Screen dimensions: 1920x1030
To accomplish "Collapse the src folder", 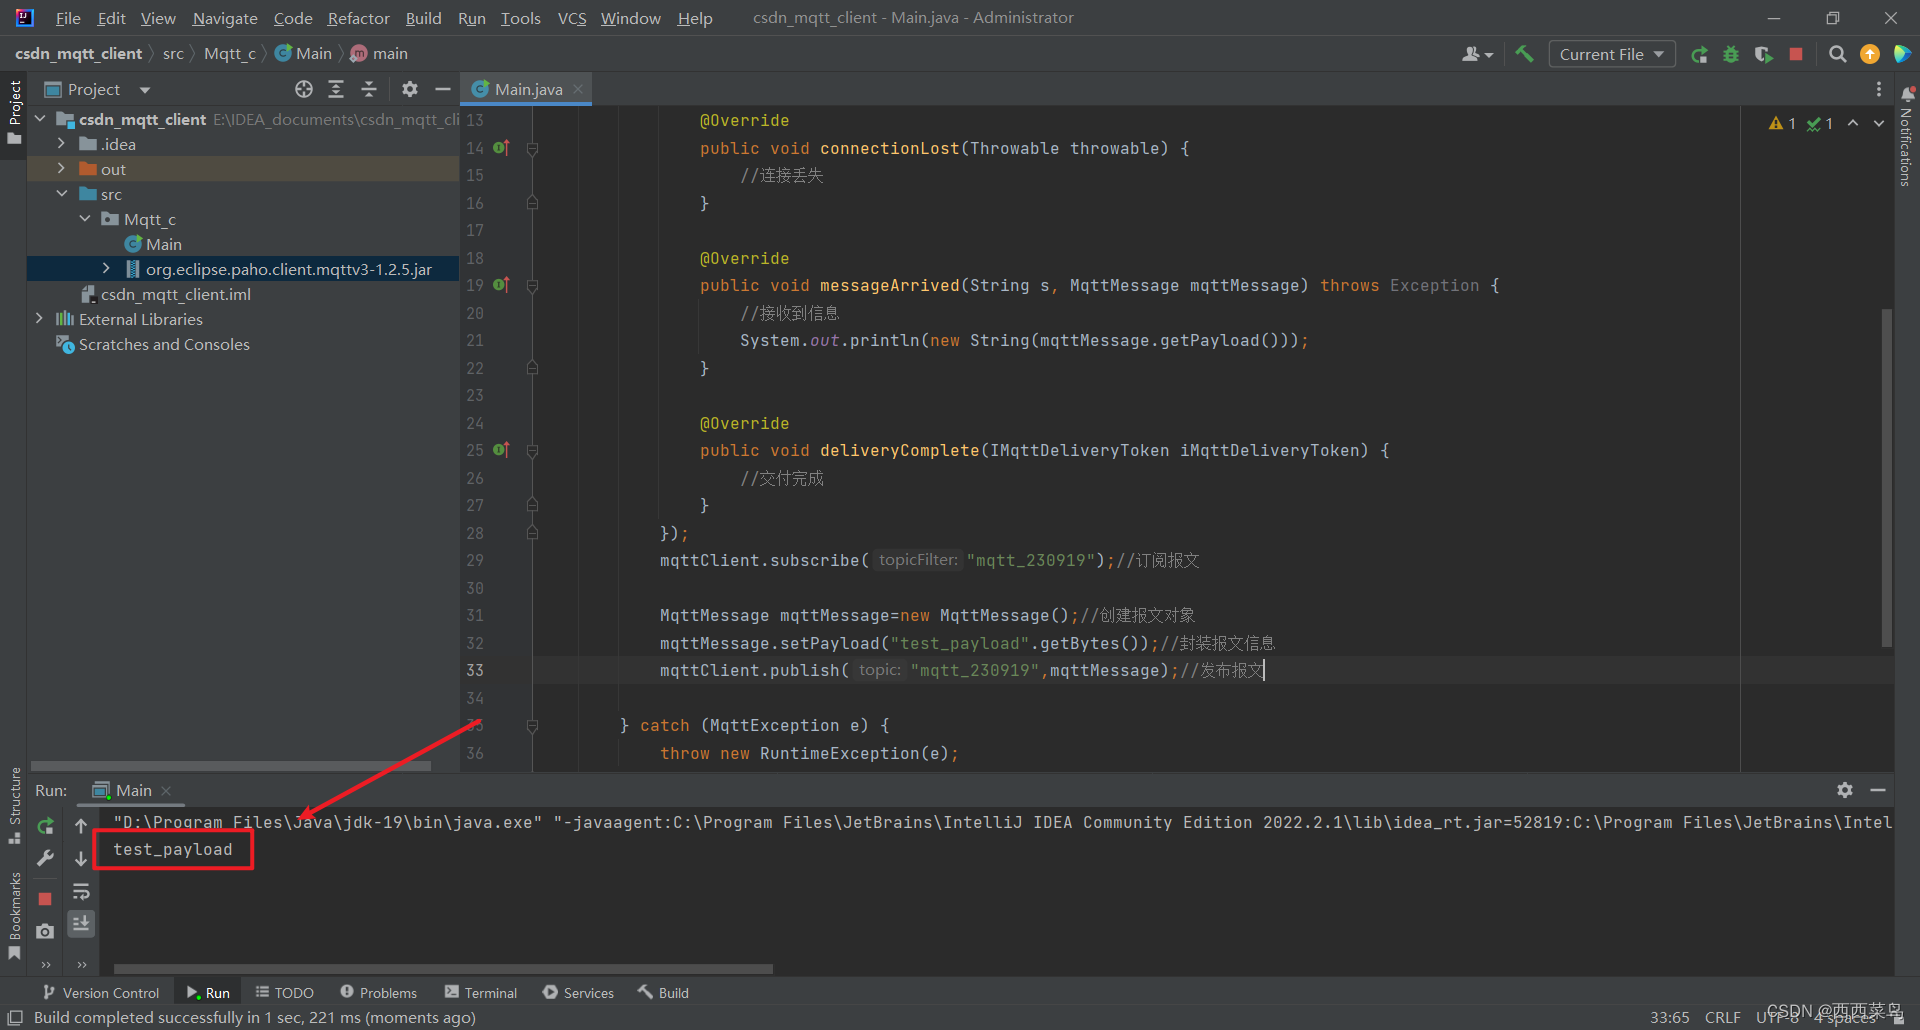I will coord(61,194).
